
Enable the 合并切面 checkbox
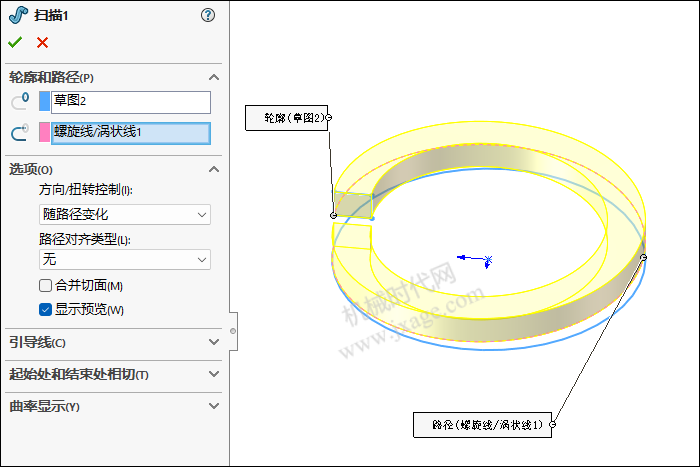[x=45, y=285]
